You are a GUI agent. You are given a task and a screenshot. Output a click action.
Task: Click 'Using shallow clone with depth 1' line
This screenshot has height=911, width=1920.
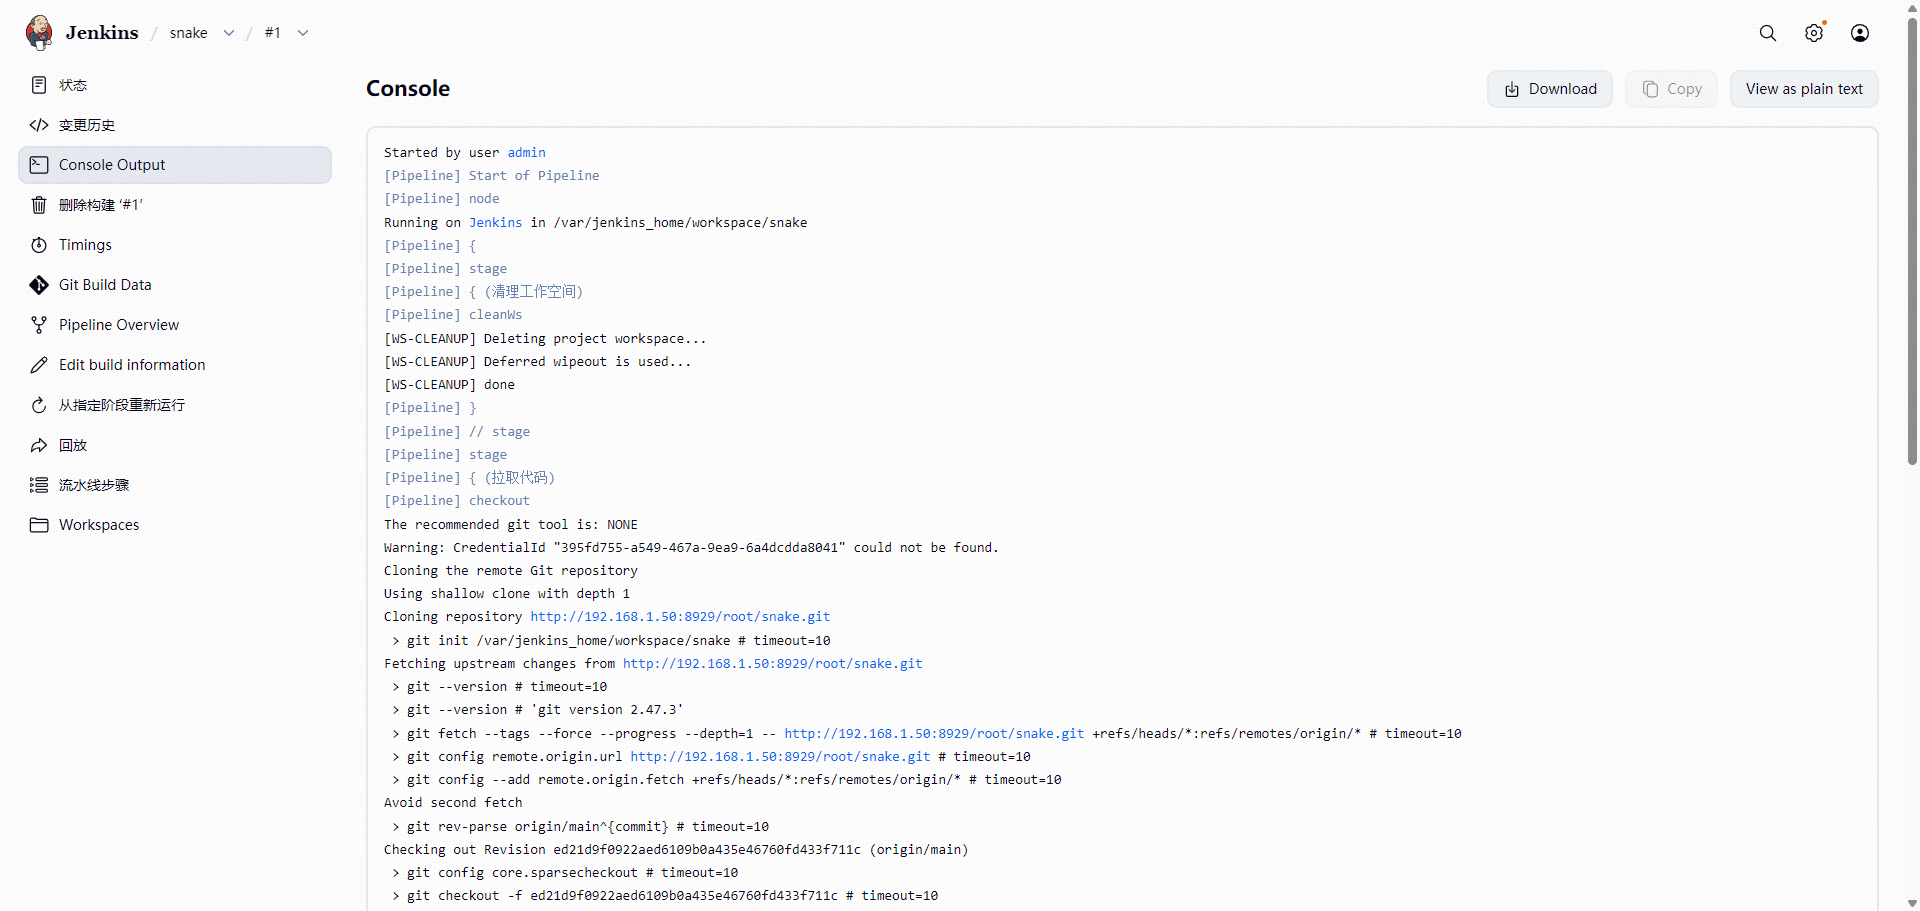507,594
